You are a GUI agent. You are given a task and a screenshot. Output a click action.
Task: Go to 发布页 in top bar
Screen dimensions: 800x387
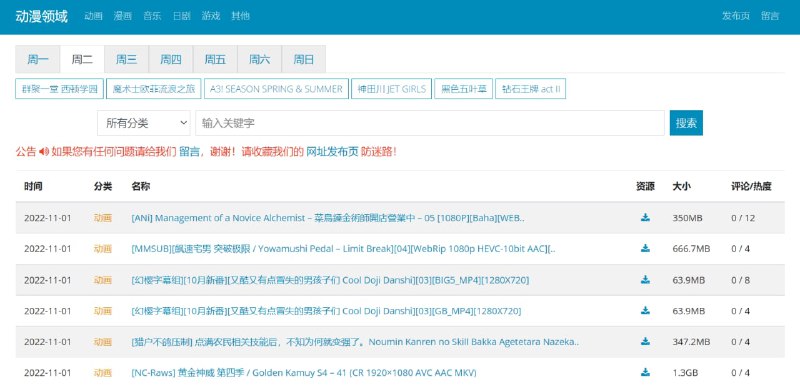point(736,16)
